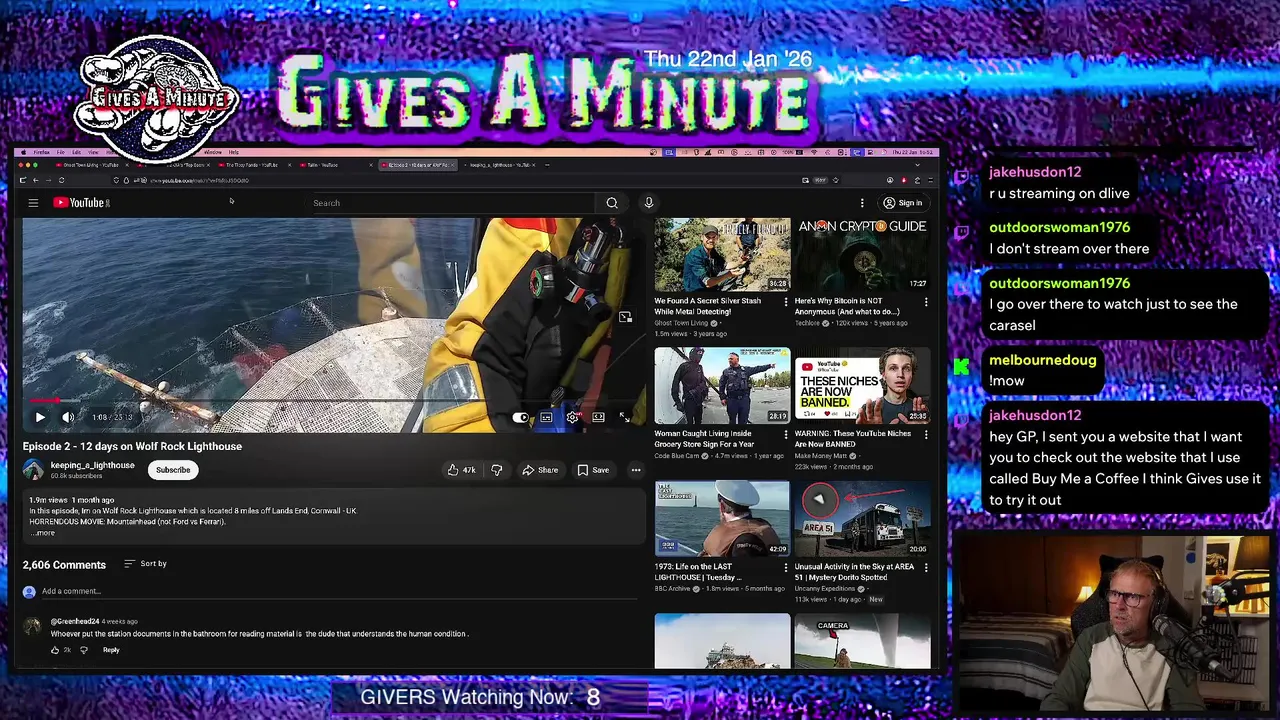Open YouTube settings three-dot menu near Sign in
The width and height of the screenshot is (1280, 720).
coord(862,203)
